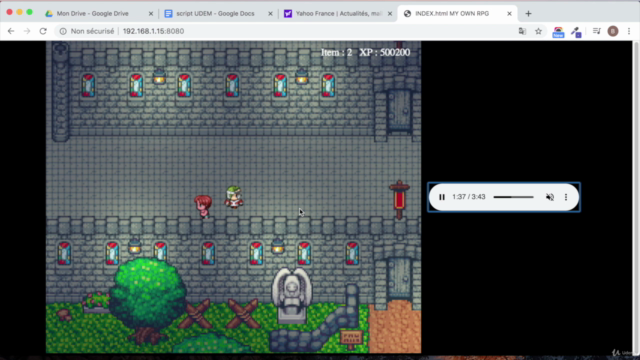Close the Mon Drive tab
Image resolution: width=640 pixels, height=360 pixels.
coord(151,13)
